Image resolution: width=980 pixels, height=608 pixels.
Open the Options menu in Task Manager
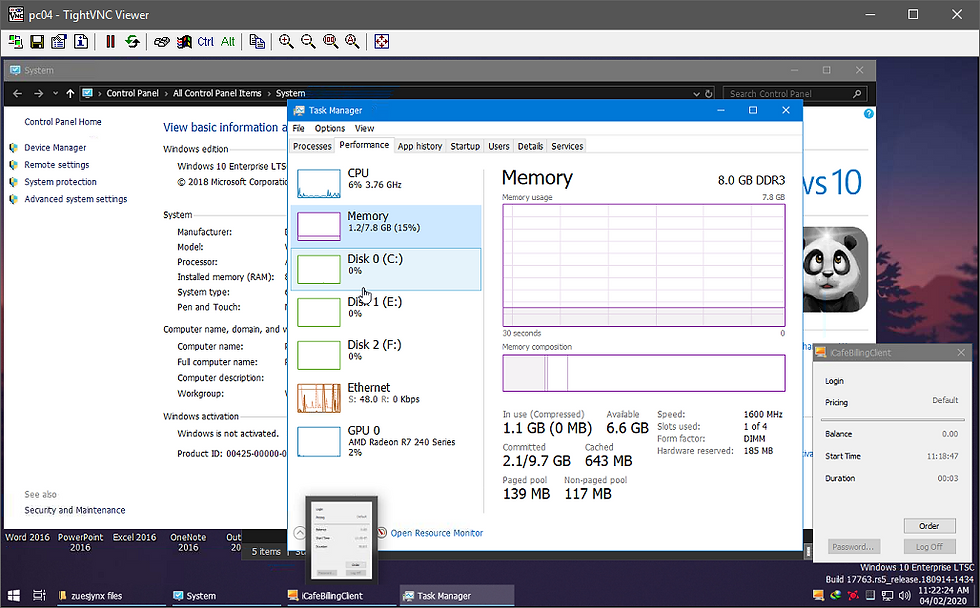(330, 128)
